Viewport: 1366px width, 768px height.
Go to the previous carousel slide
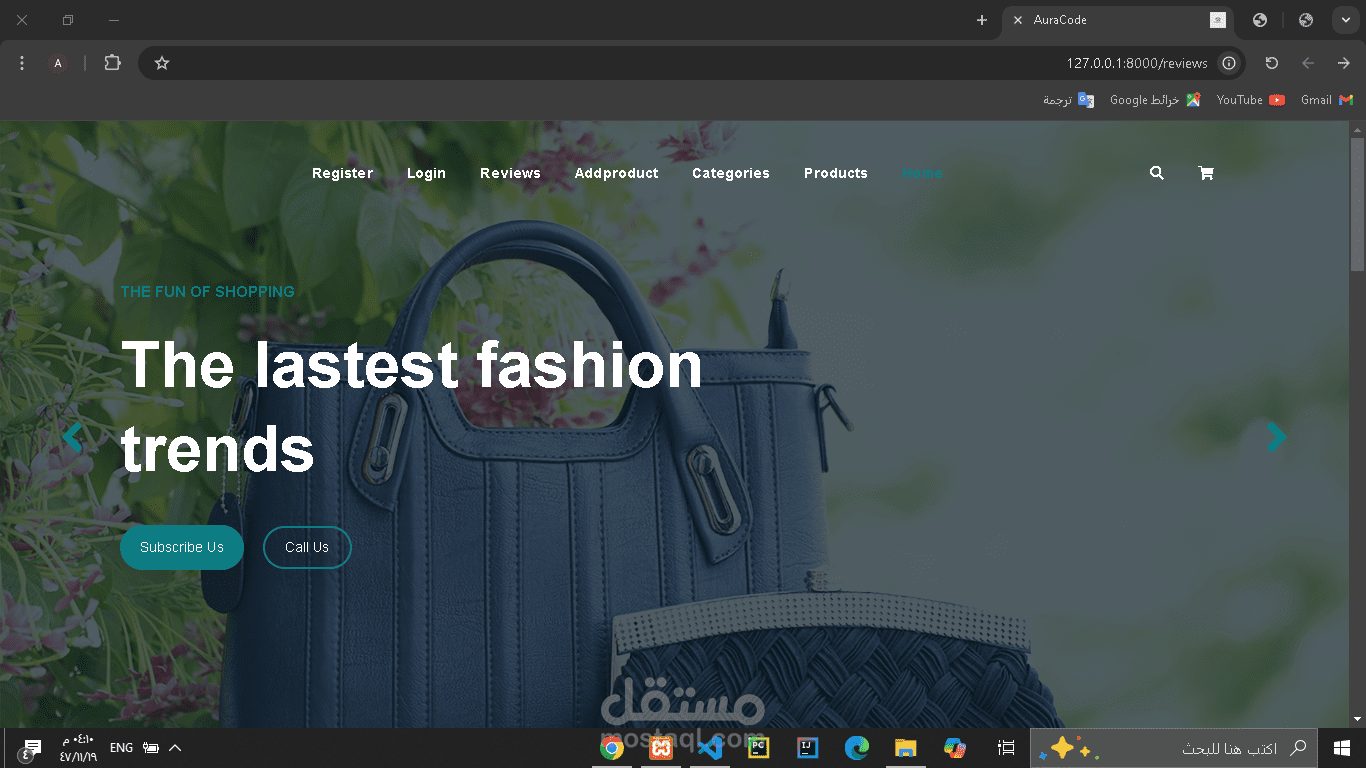pos(72,437)
